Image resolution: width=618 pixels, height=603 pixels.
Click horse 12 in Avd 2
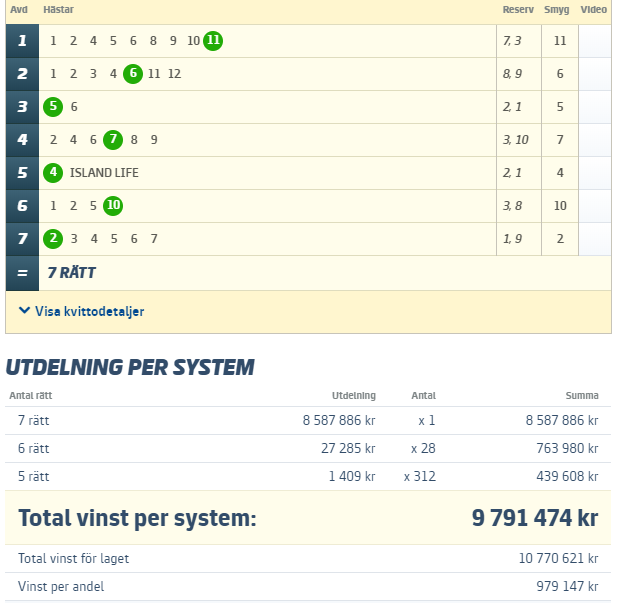coord(174,74)
